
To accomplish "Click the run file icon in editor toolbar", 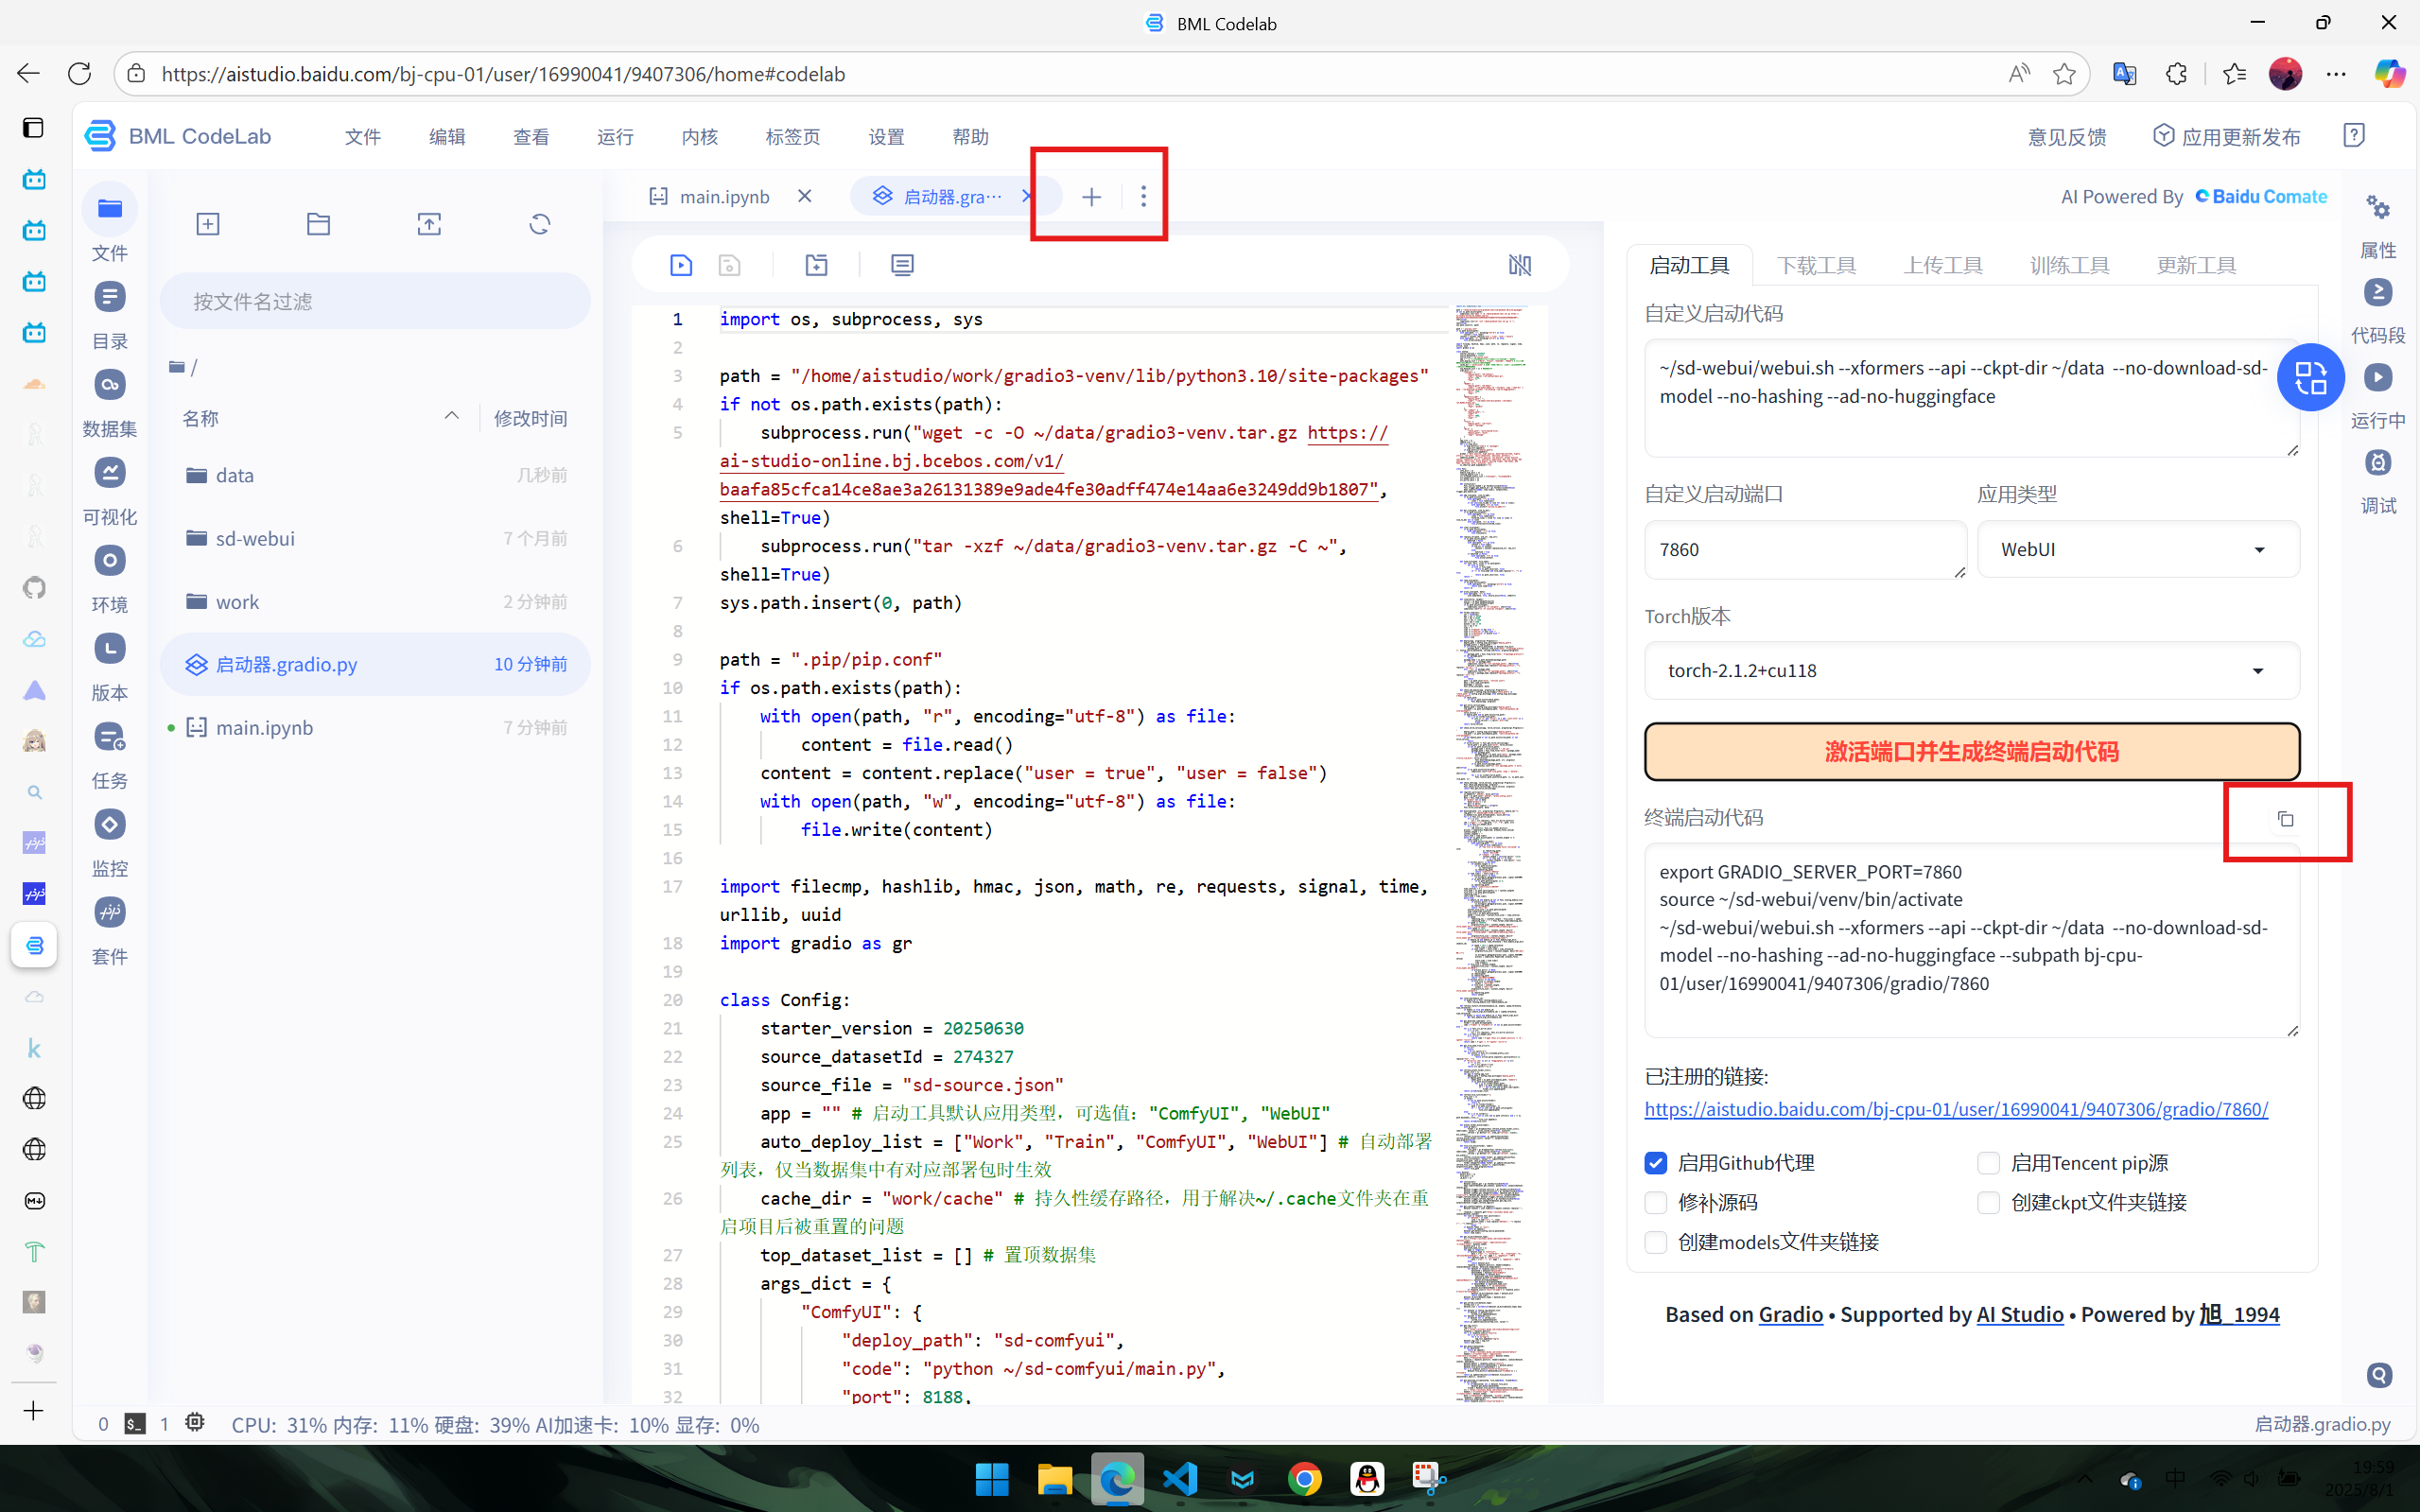I will pos(680,265).
